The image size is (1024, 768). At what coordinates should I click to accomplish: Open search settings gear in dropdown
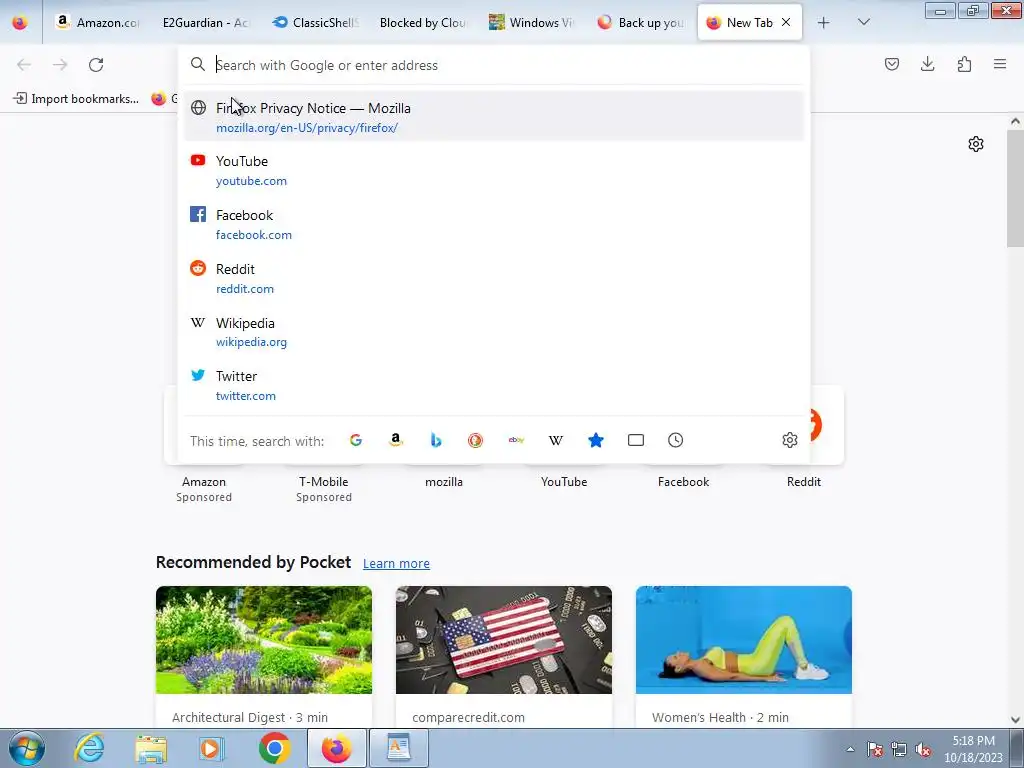790,440
